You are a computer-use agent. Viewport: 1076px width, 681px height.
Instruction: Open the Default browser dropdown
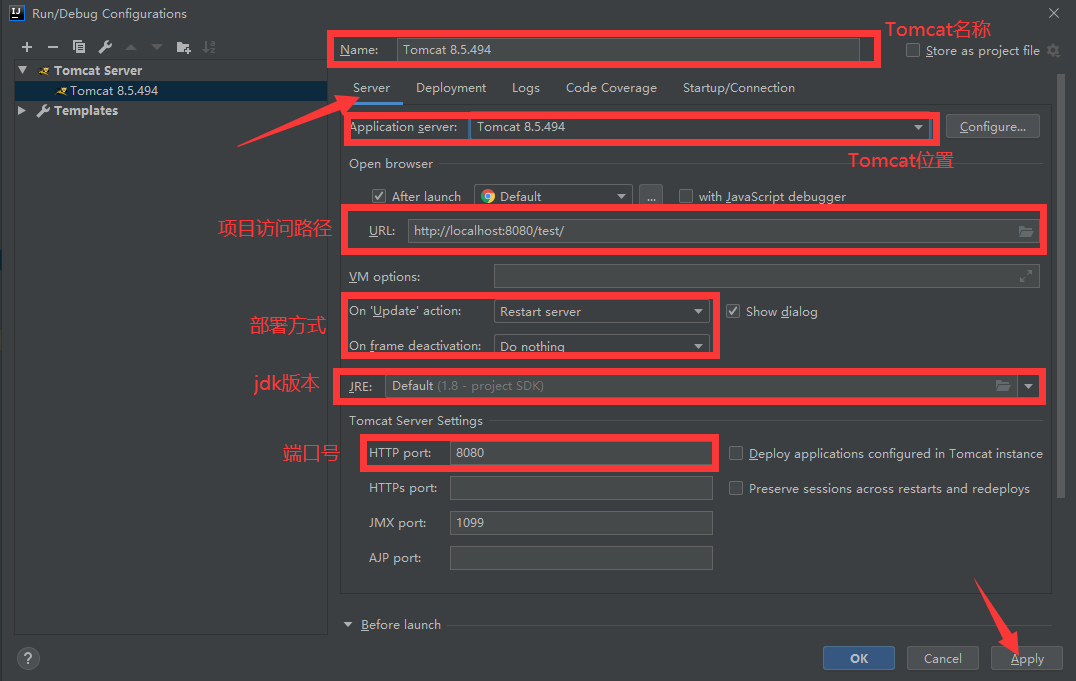pyautogui.click(x=553, y=196)
